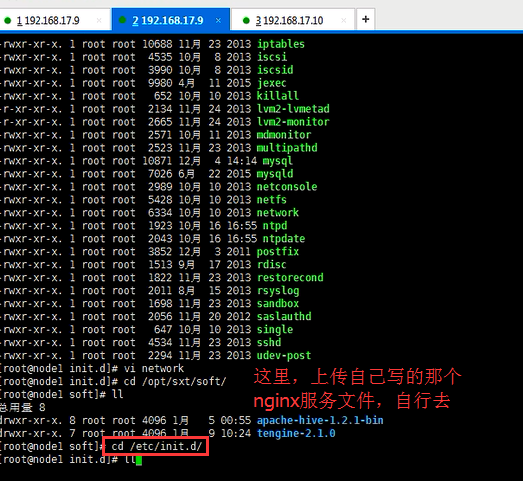Click the netconsole file name

(287, 187)
